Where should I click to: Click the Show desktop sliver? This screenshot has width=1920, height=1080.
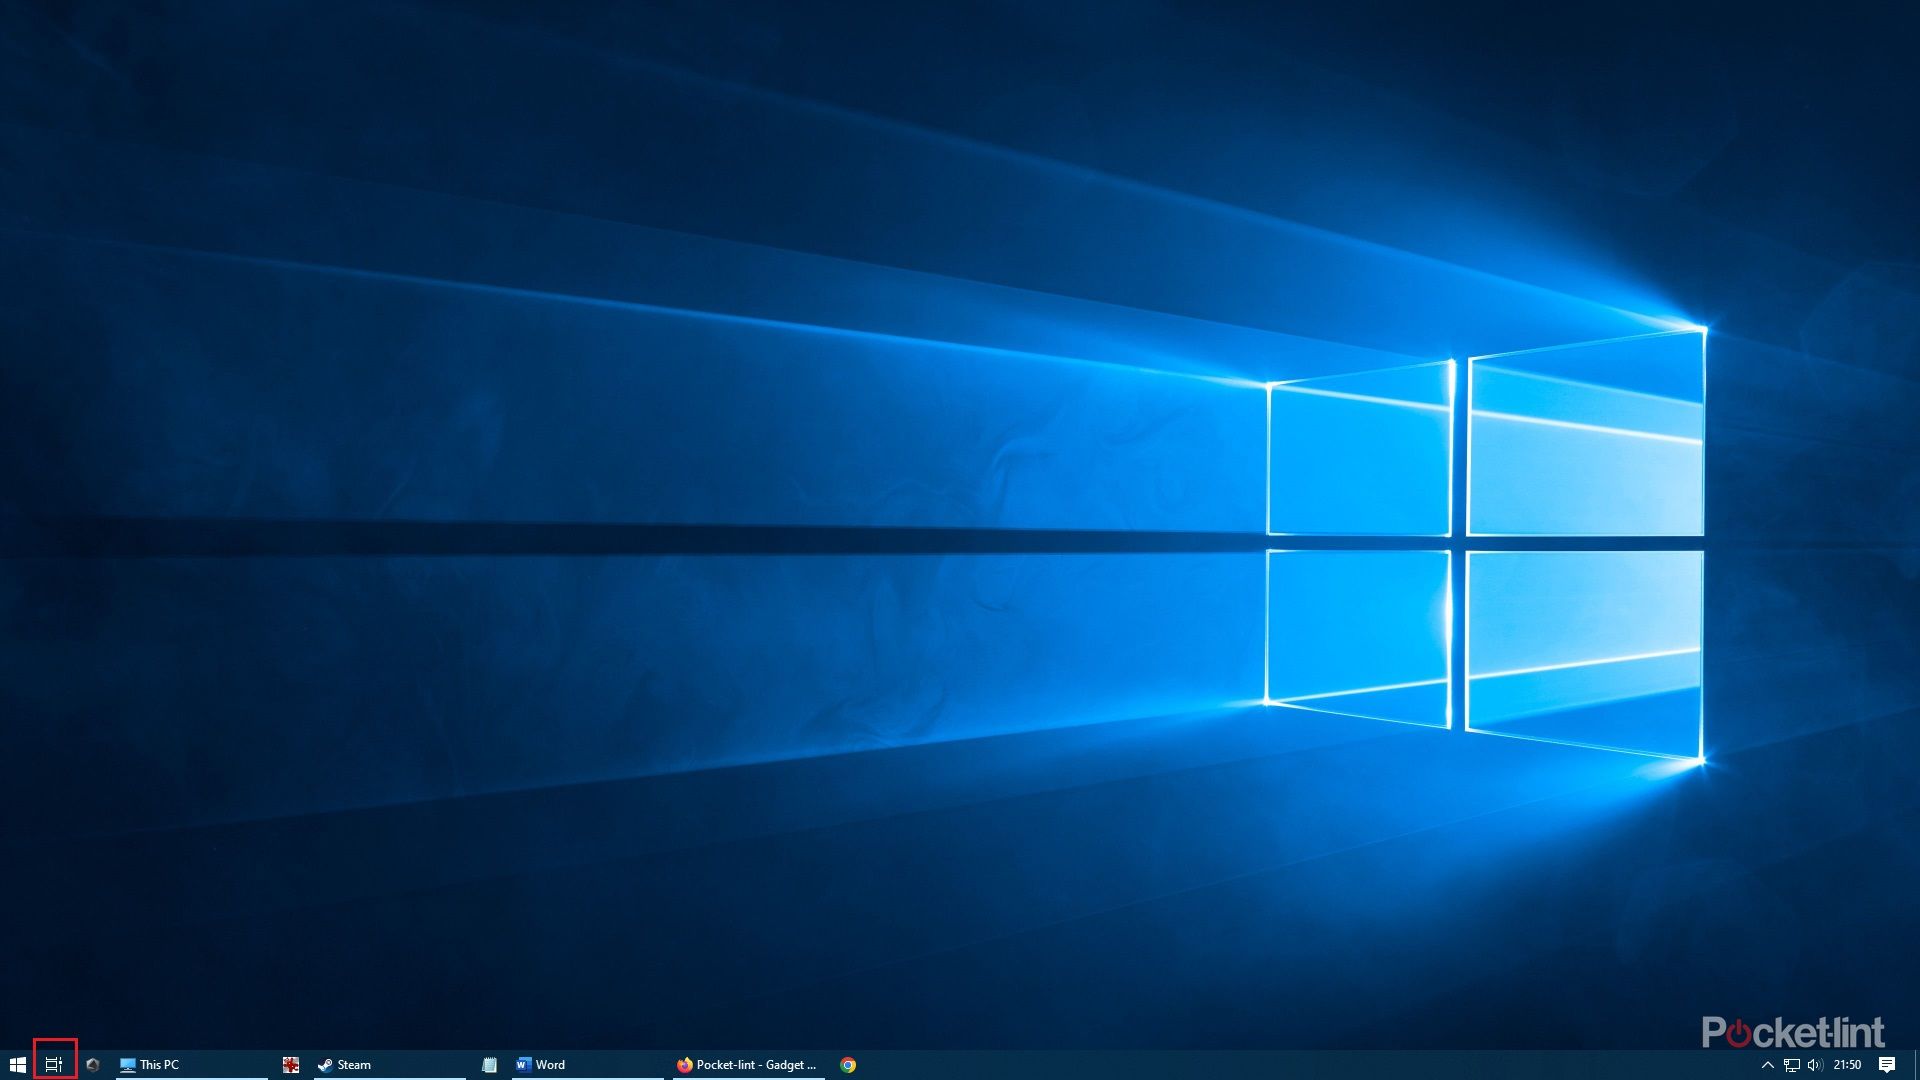(x=1916, y=1065)
